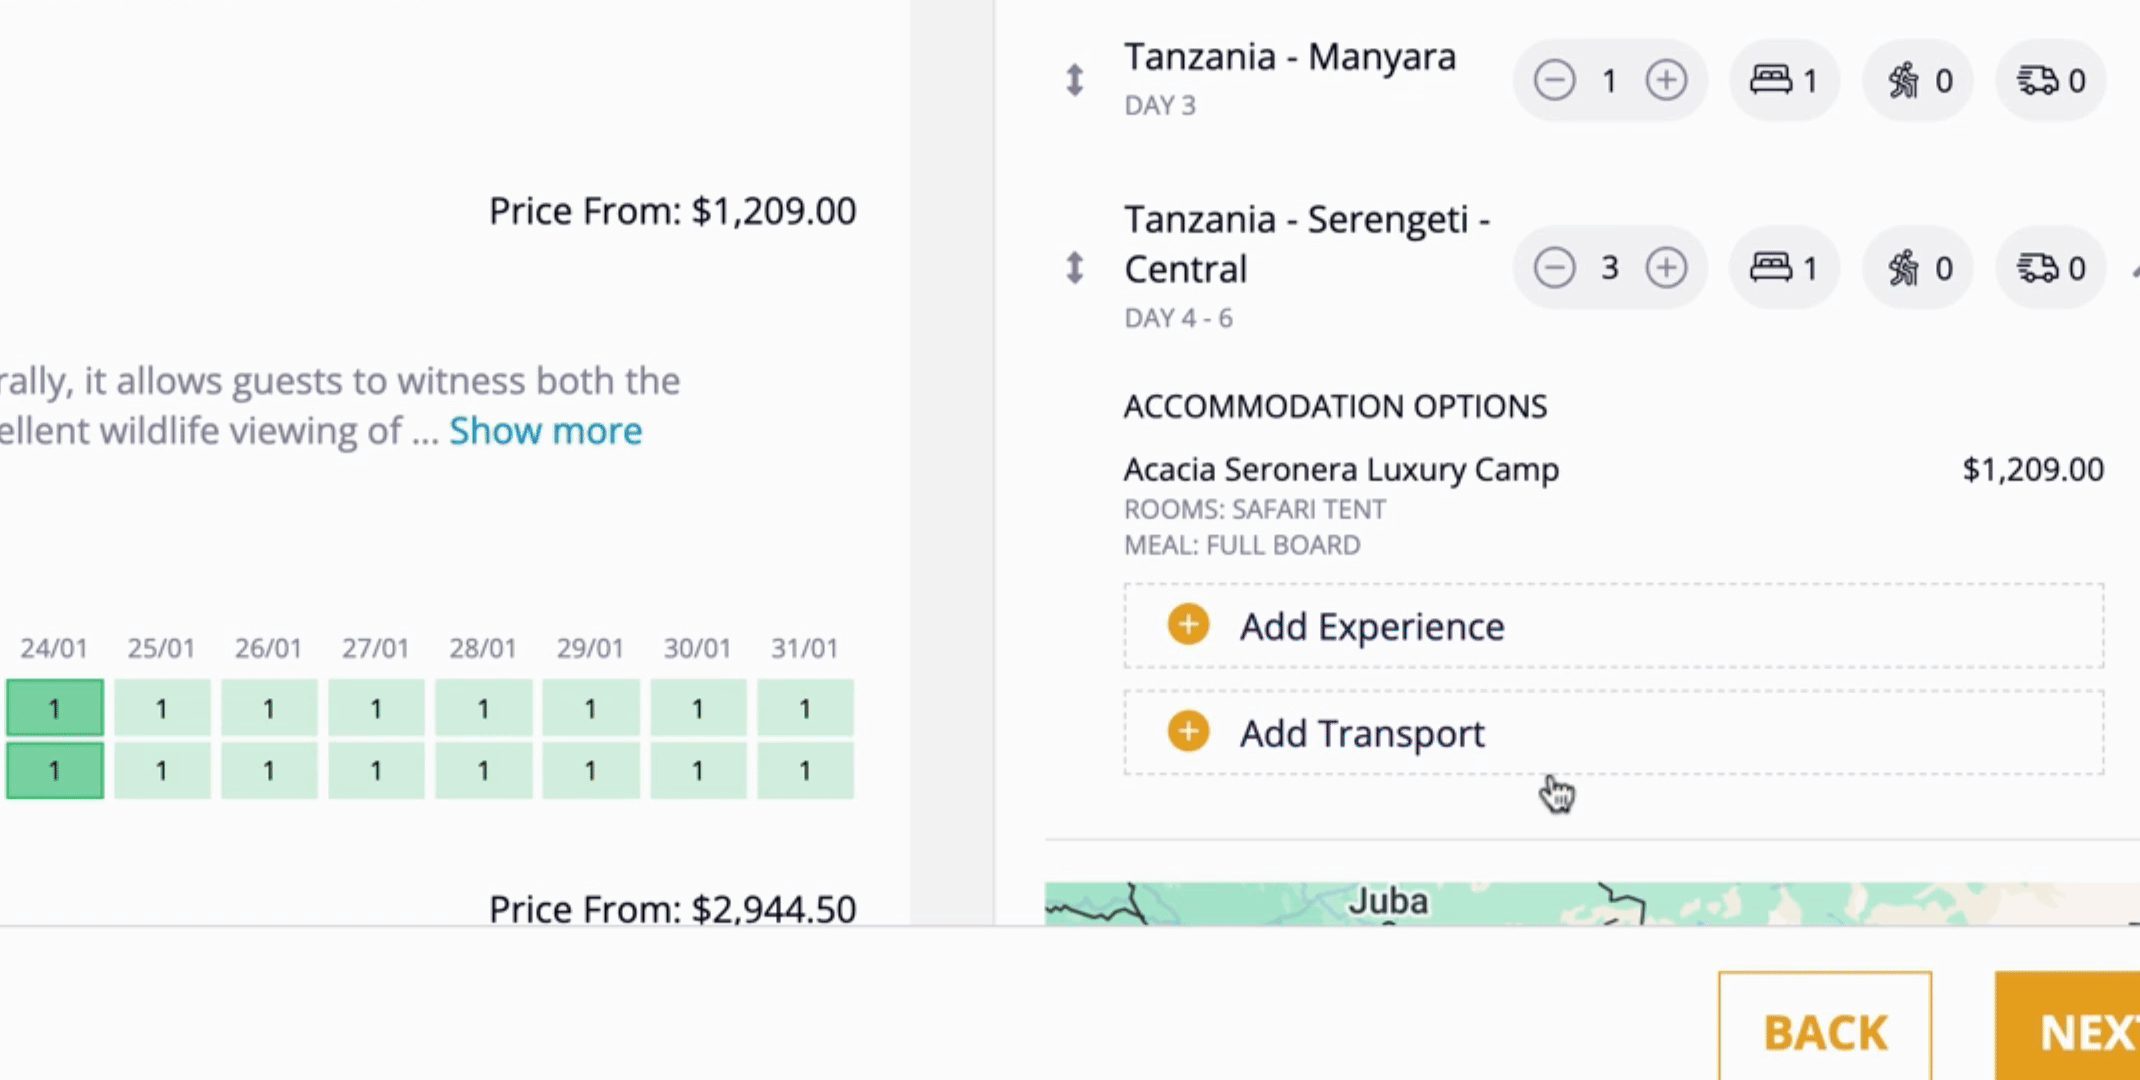Grab the reorder handle for Serengeti - Central
The width and height of the screenshot is (2140, 1080).
[x=1074, y=268]
